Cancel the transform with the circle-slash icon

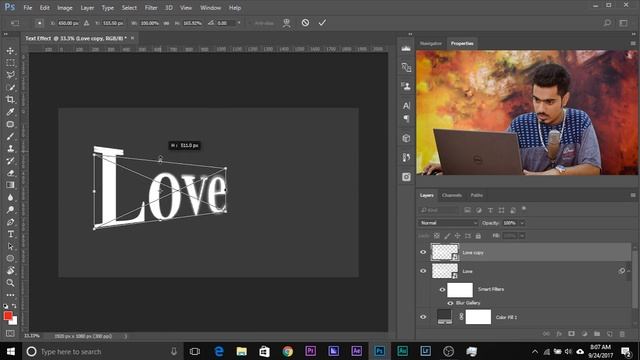point(305,22)
